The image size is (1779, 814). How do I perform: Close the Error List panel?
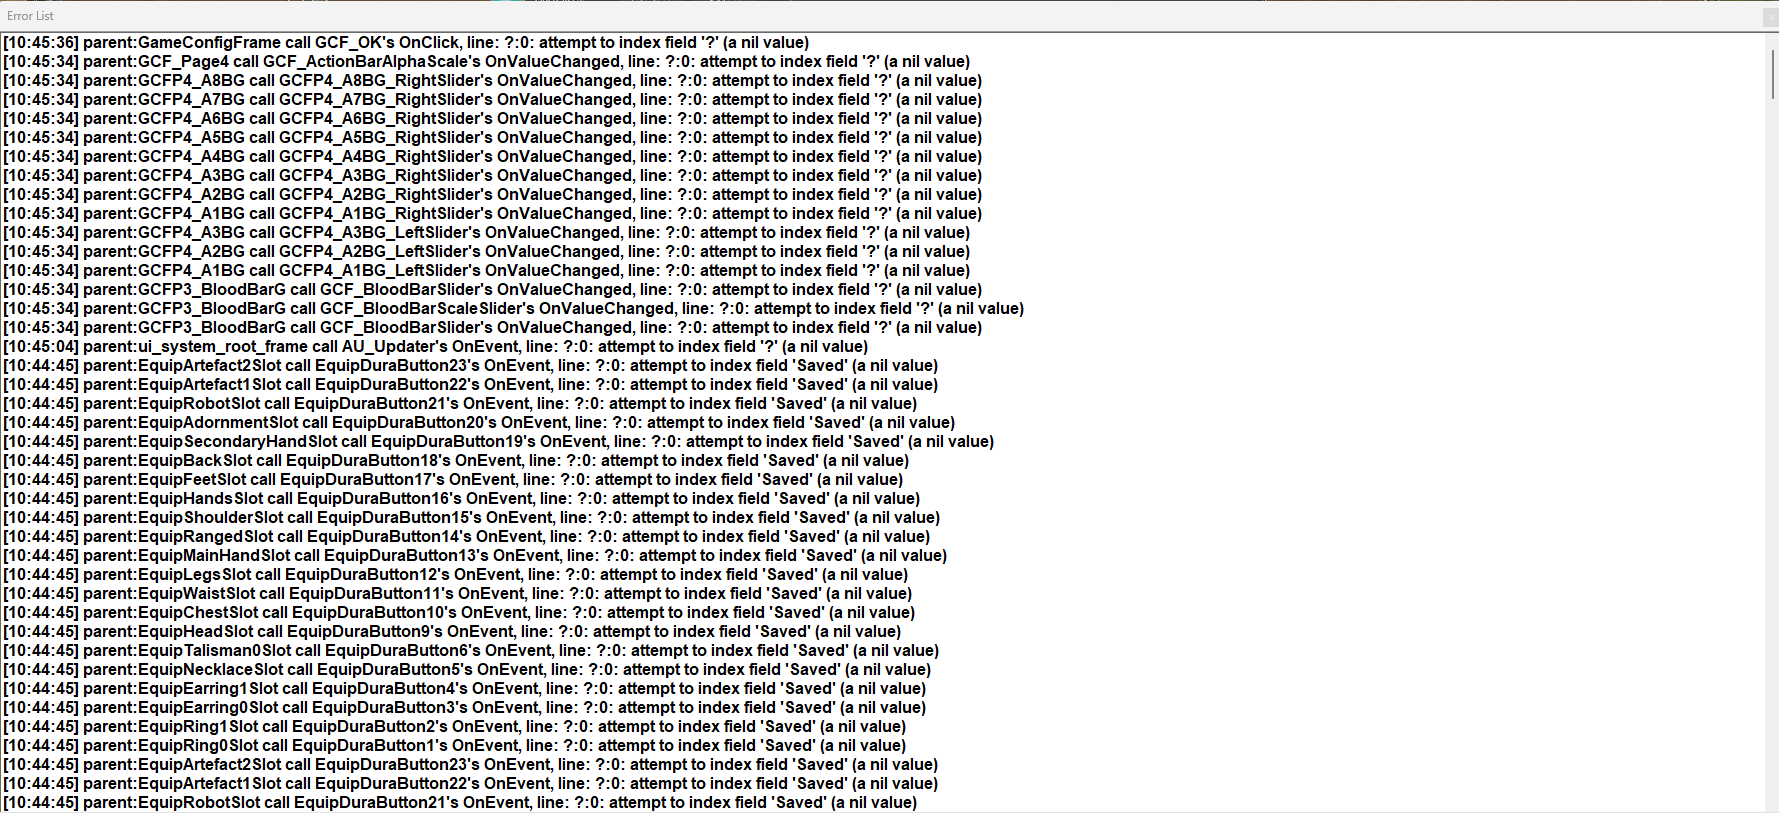point(1771,16)
